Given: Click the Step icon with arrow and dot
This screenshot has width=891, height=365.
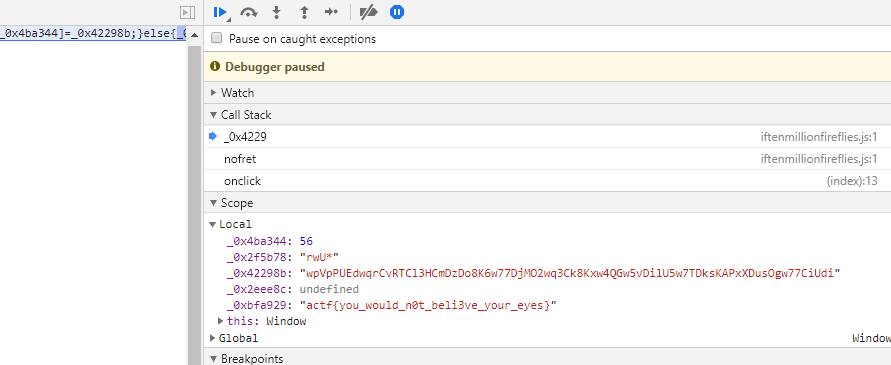Looking at the screenshot, I should (331, 12).
